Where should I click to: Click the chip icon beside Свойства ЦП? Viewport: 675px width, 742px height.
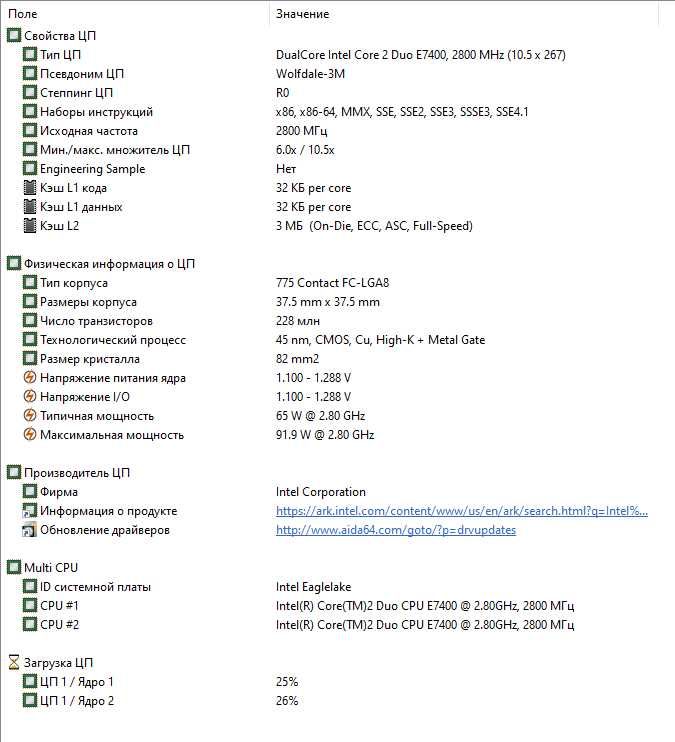(x=14, y=35)
